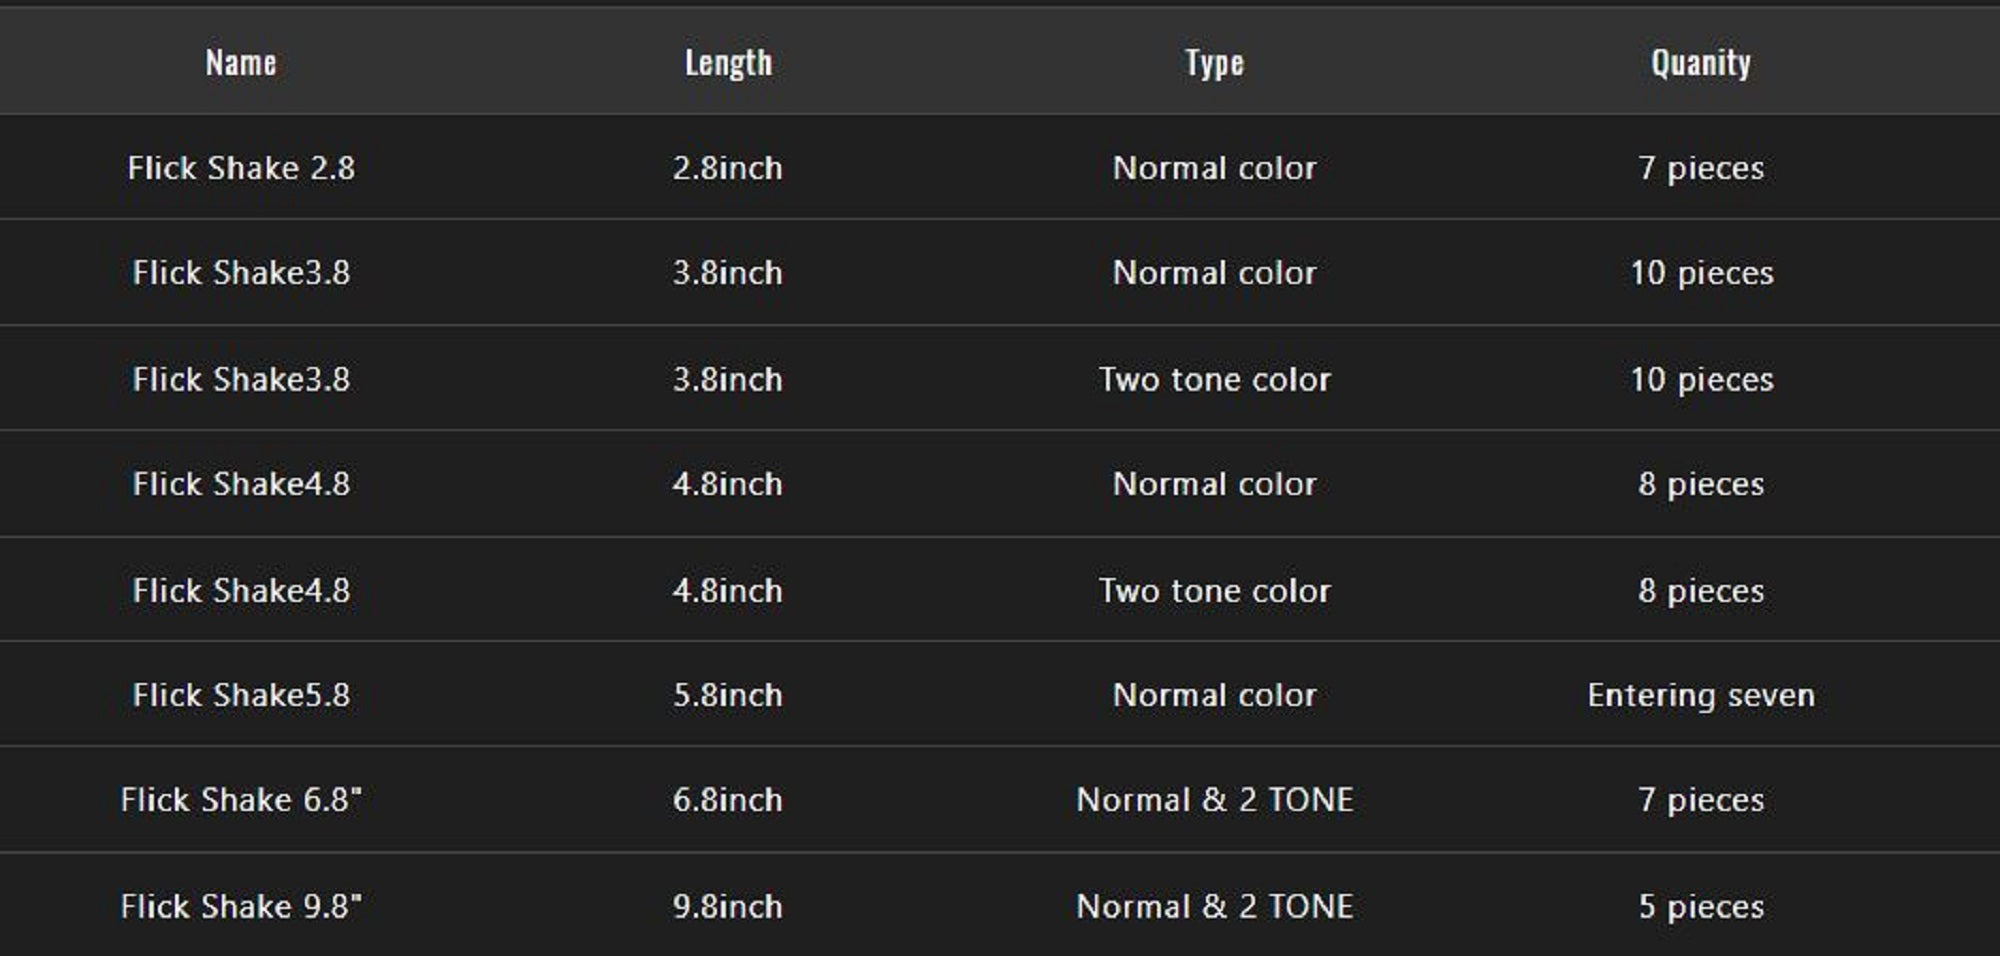
Task: Click the Entering seven quantity cell
Action: 1701,695
